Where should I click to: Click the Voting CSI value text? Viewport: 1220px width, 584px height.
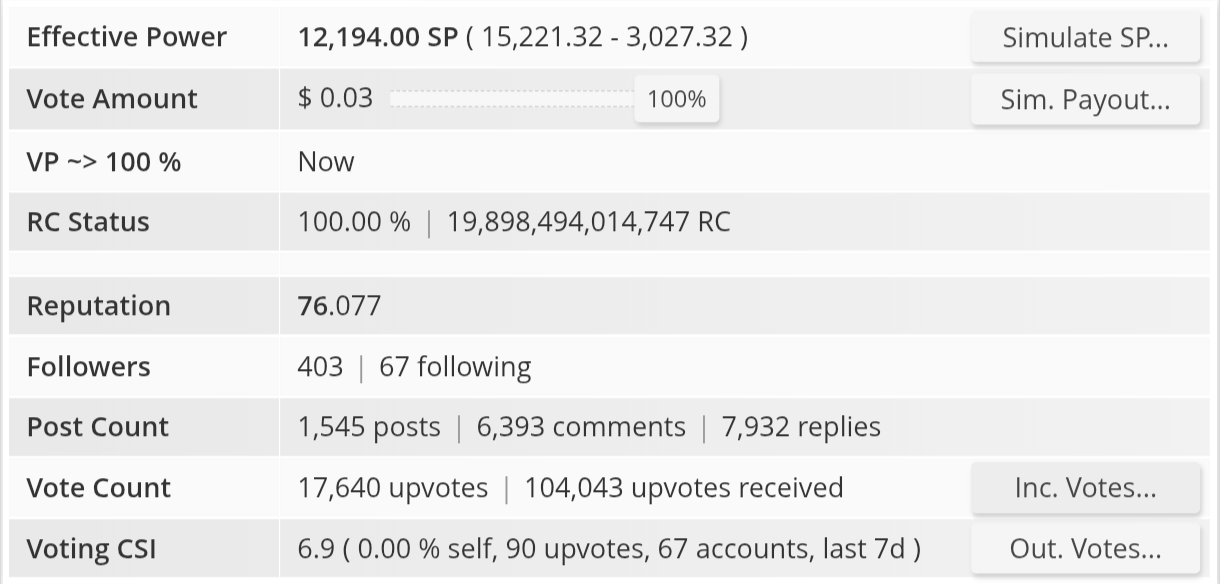click(x=609, y=549)
